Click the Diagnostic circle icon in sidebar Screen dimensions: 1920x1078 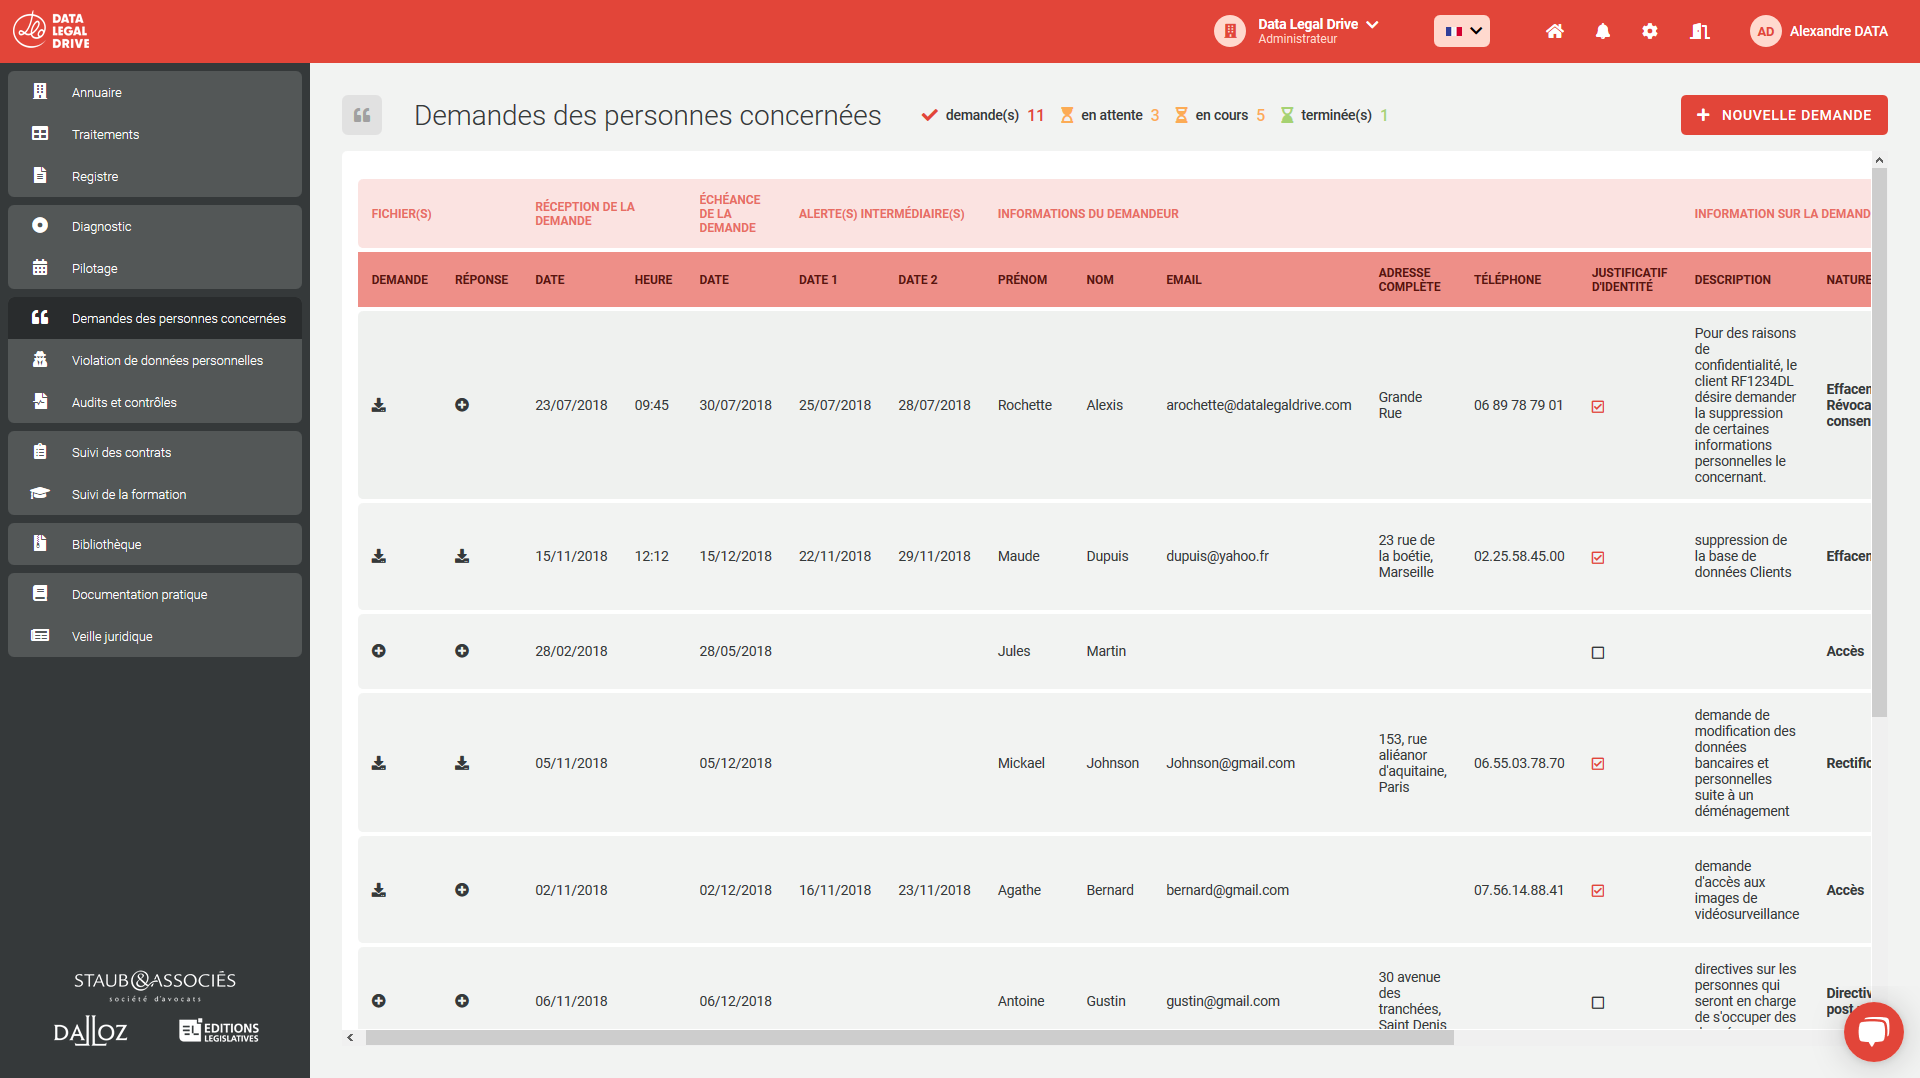click(40, 225)
